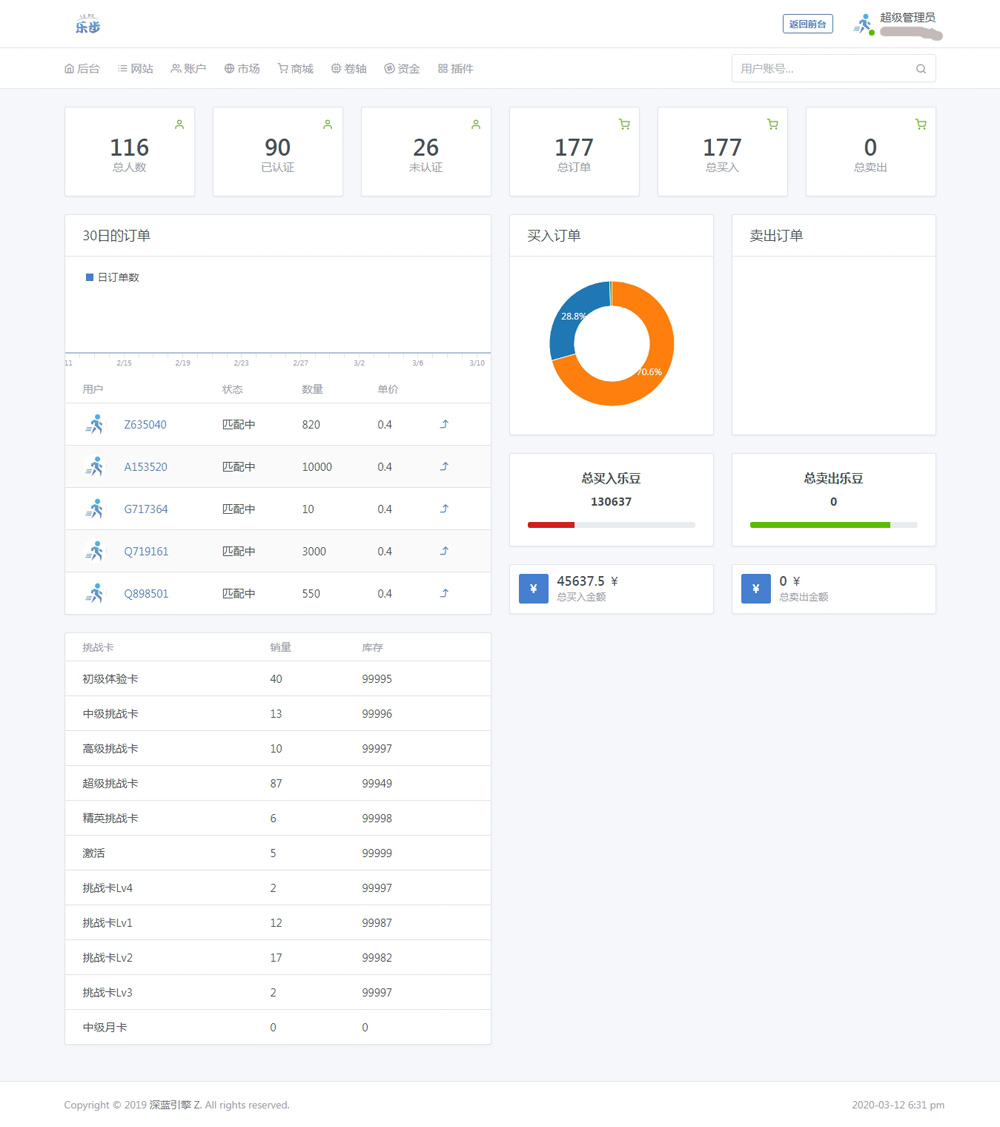
Task: Click the 乐步 logo in header
Action: click(88, 24)
